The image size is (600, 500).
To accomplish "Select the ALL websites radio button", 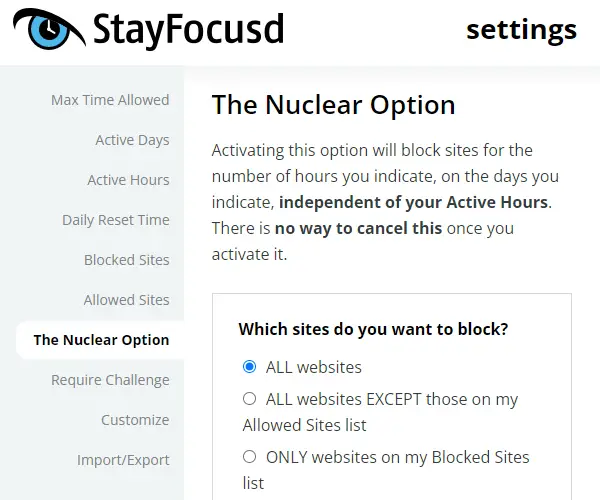I will tap(249, 366).
